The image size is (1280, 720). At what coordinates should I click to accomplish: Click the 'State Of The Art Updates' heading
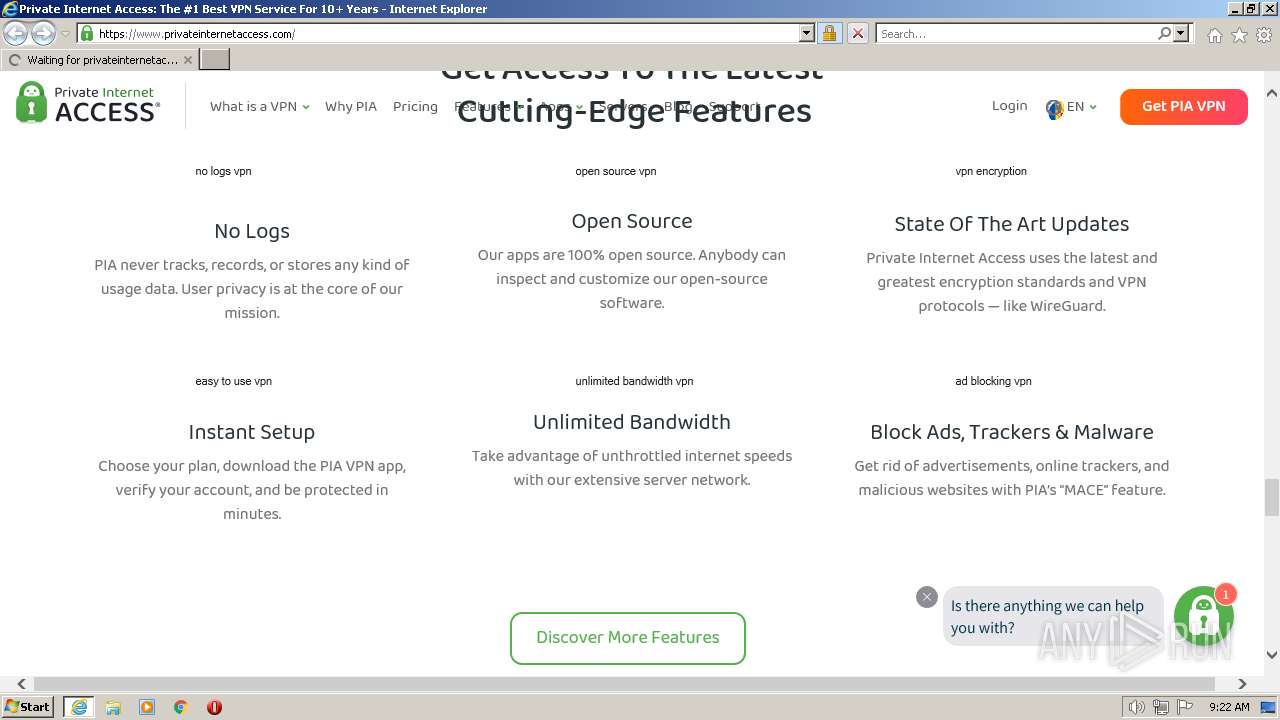pos(1012,224)
